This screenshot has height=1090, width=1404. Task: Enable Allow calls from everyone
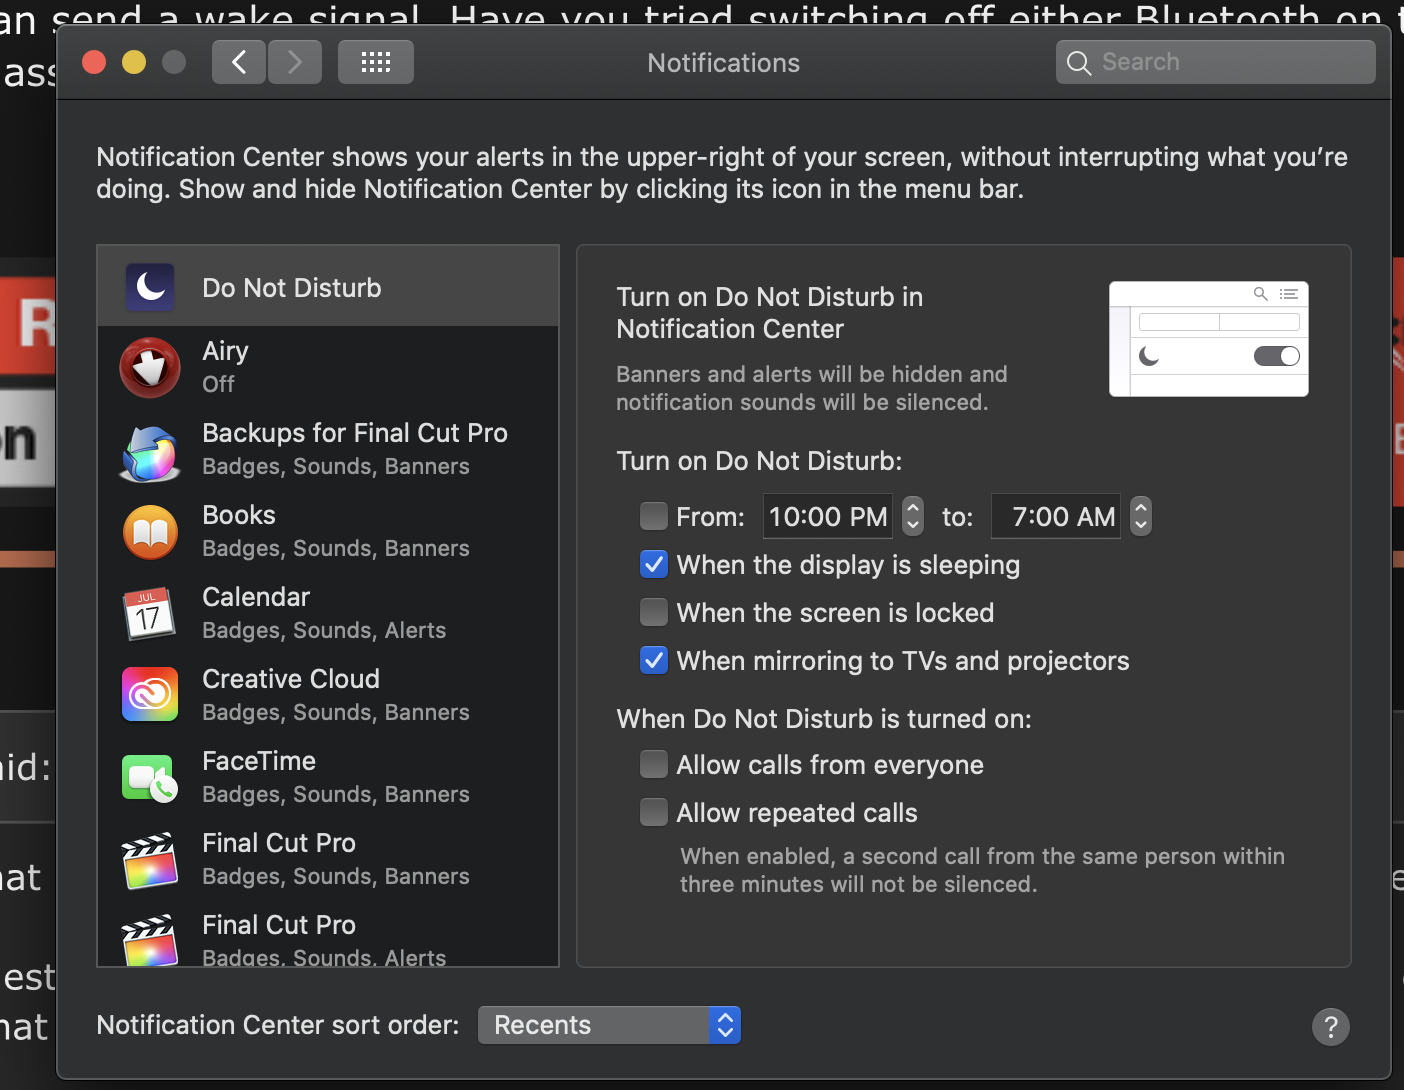tap(654, 764)
